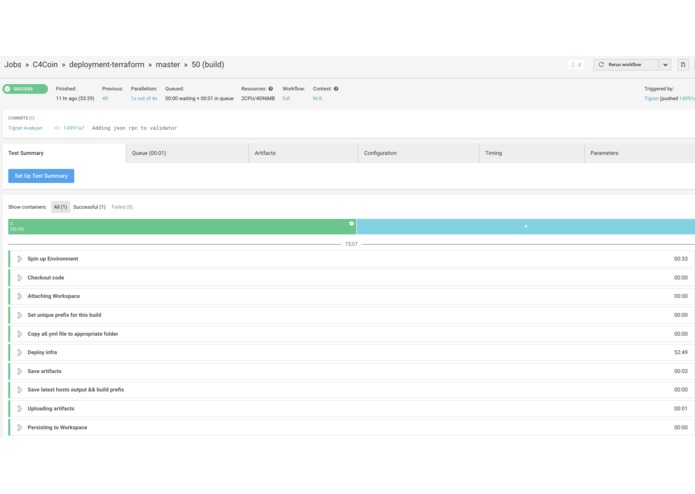The width and height of the screenshot is (695, 494).
Task: Open the Parameters tab
Action: coord(640,153)
